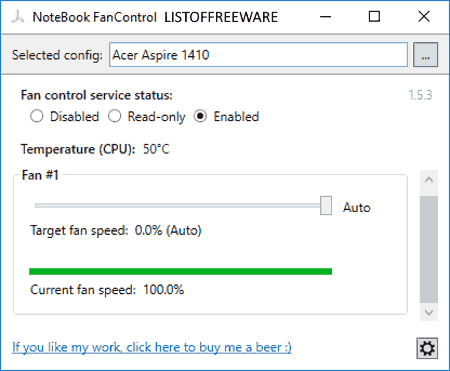Set fan control service to Read-only
This screenshot has height=371, width=450.
pyautogui.click(x=114, y=116)
